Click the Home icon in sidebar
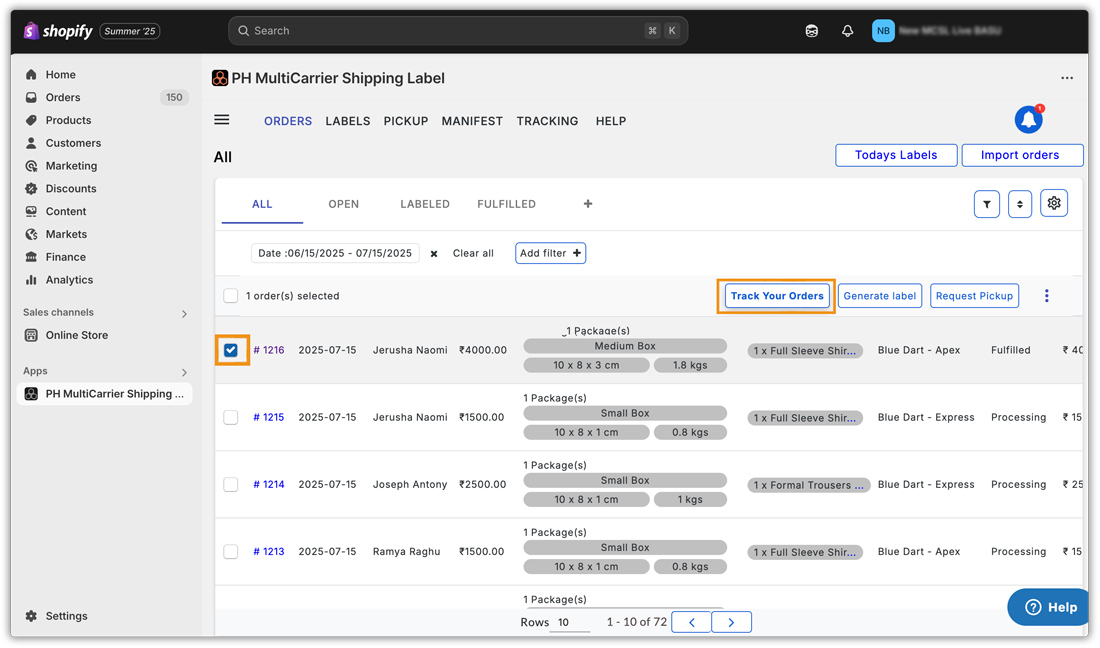Screen dimensions: 1100x648 pos(31,74)
